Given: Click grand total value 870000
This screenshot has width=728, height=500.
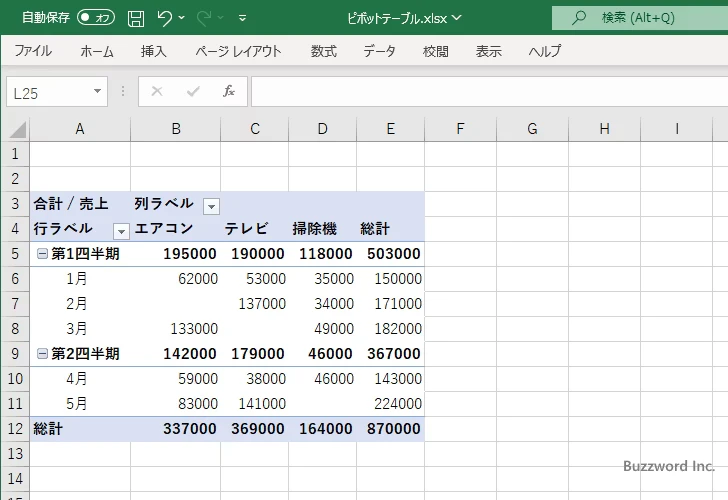Looking at the screenshot, I should pyautogui.click(x=394, y=429).
